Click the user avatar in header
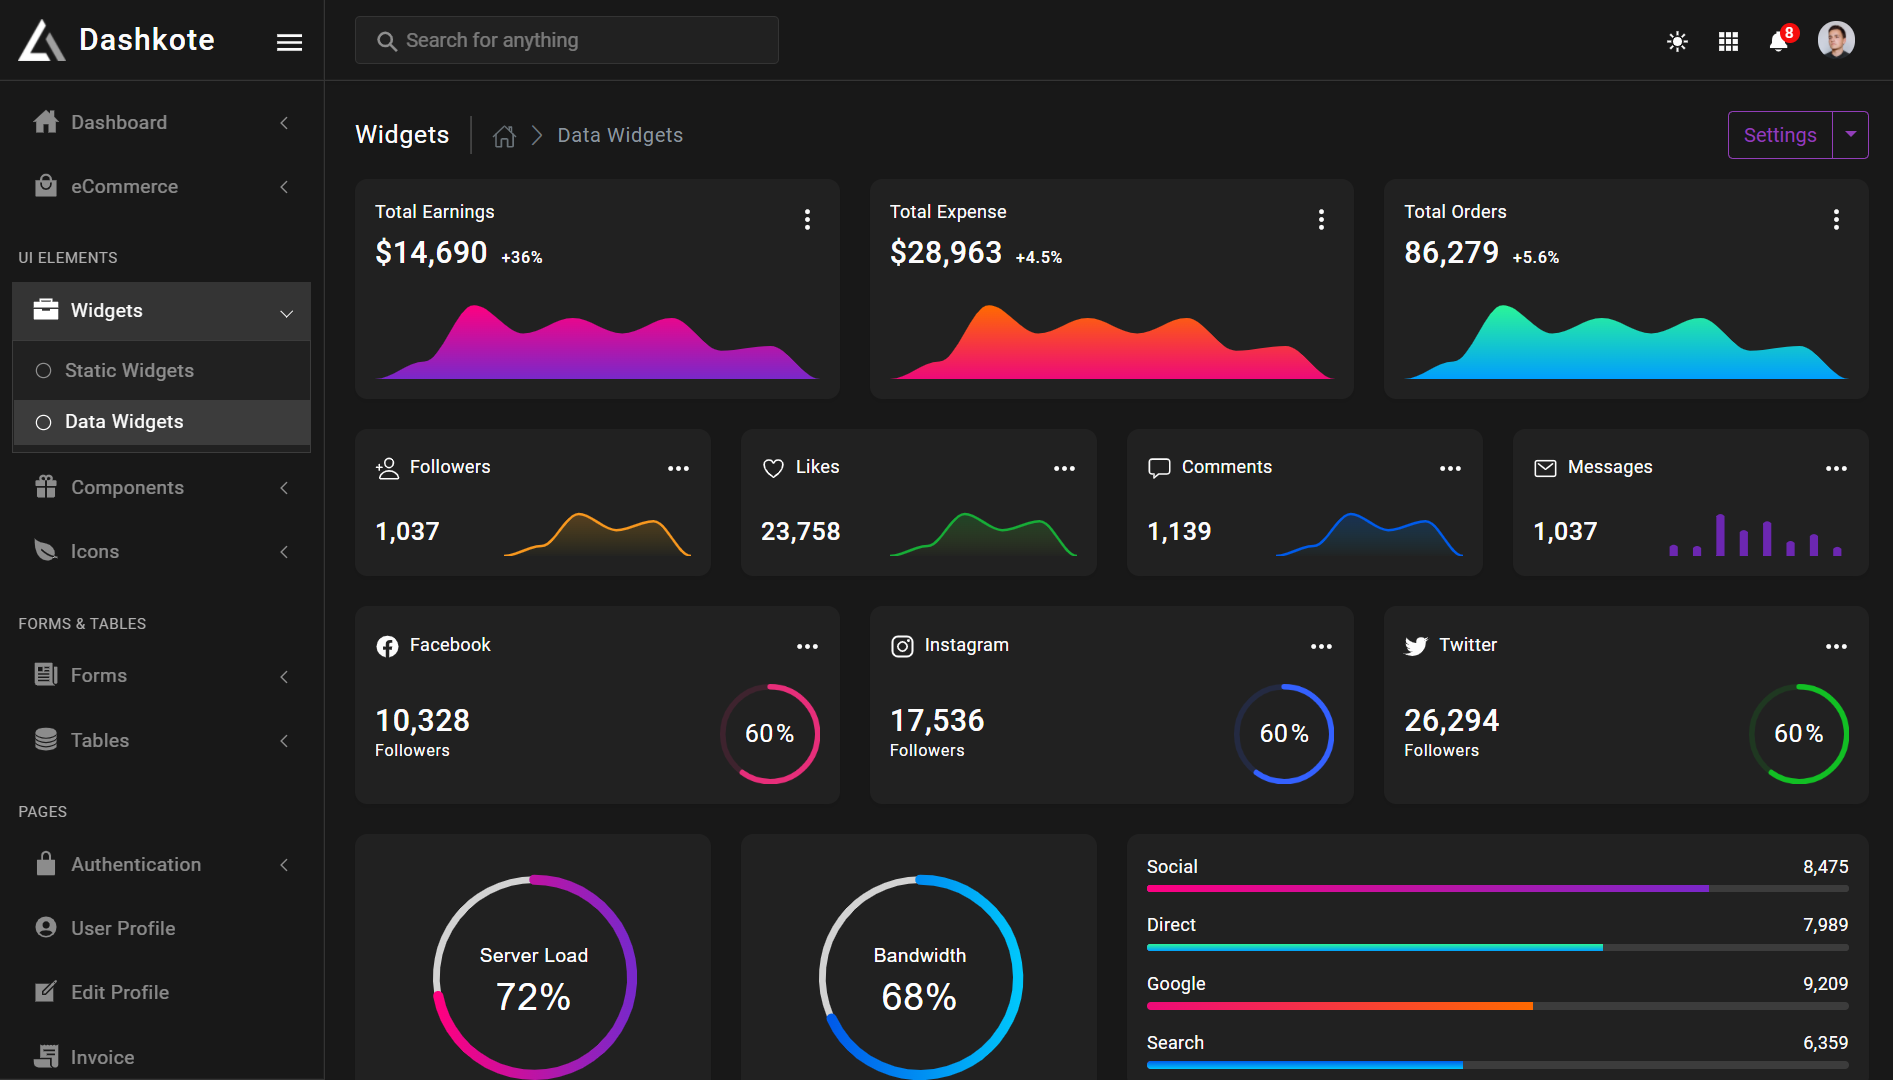 (x=1836, y=40)
